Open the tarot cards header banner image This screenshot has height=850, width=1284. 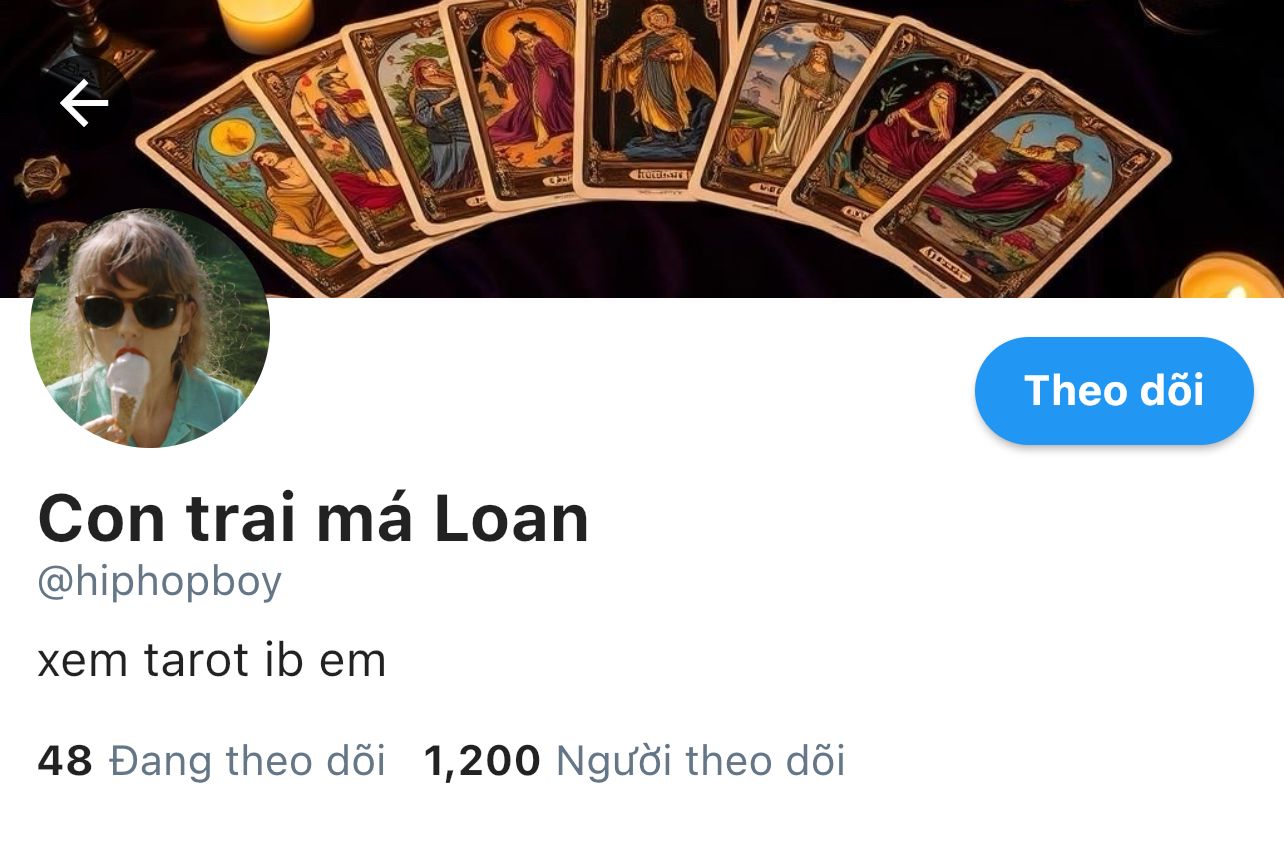[x=642, y=148]
